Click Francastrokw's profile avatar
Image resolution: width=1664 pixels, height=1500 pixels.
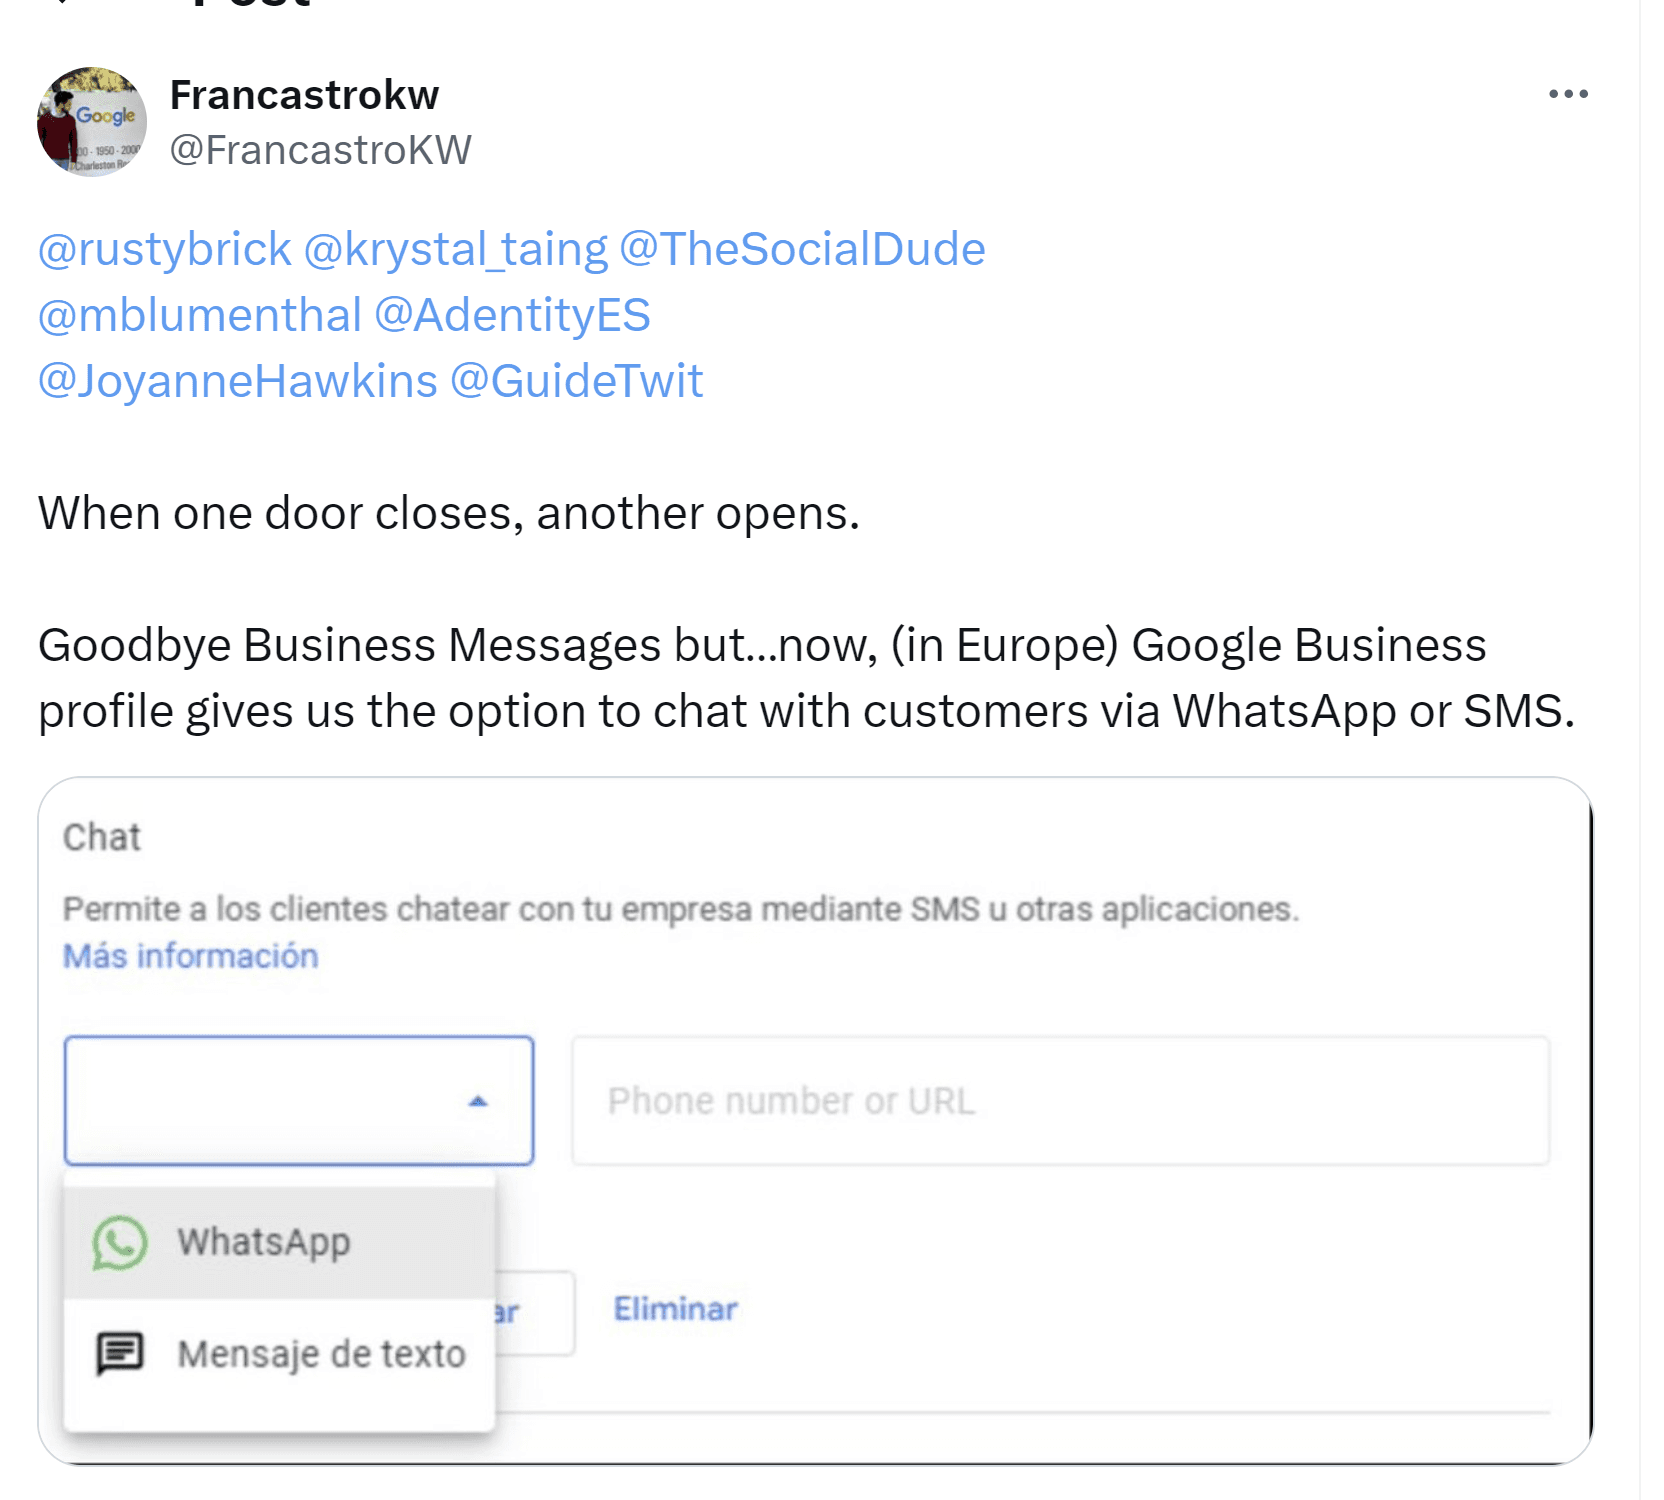[90, 120]
